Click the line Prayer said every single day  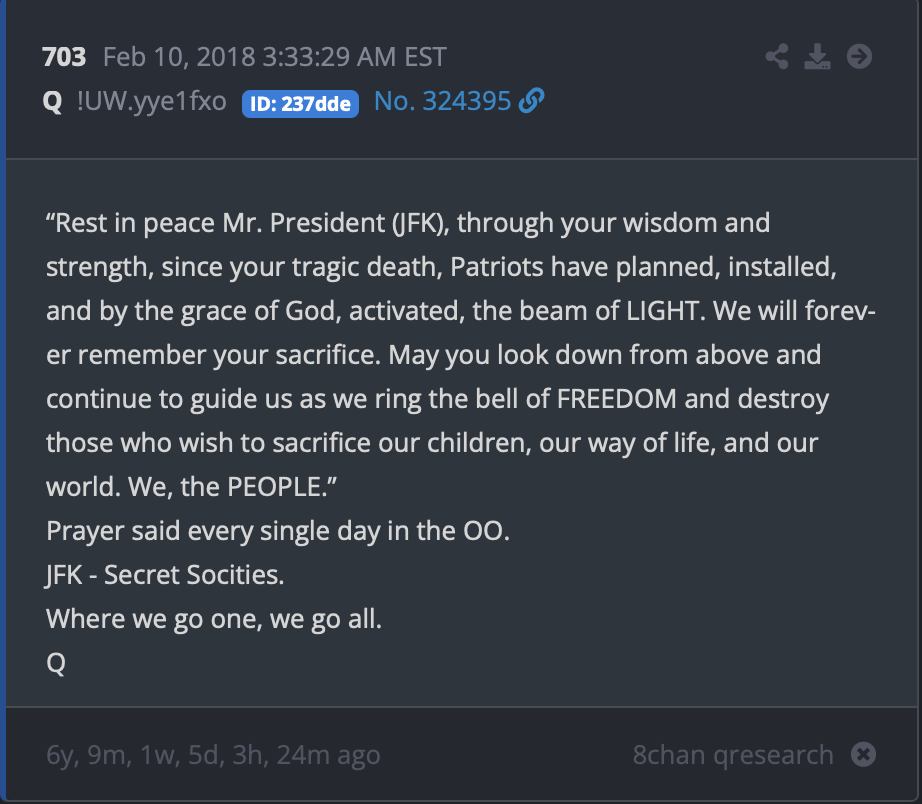(x=278, y=531)
